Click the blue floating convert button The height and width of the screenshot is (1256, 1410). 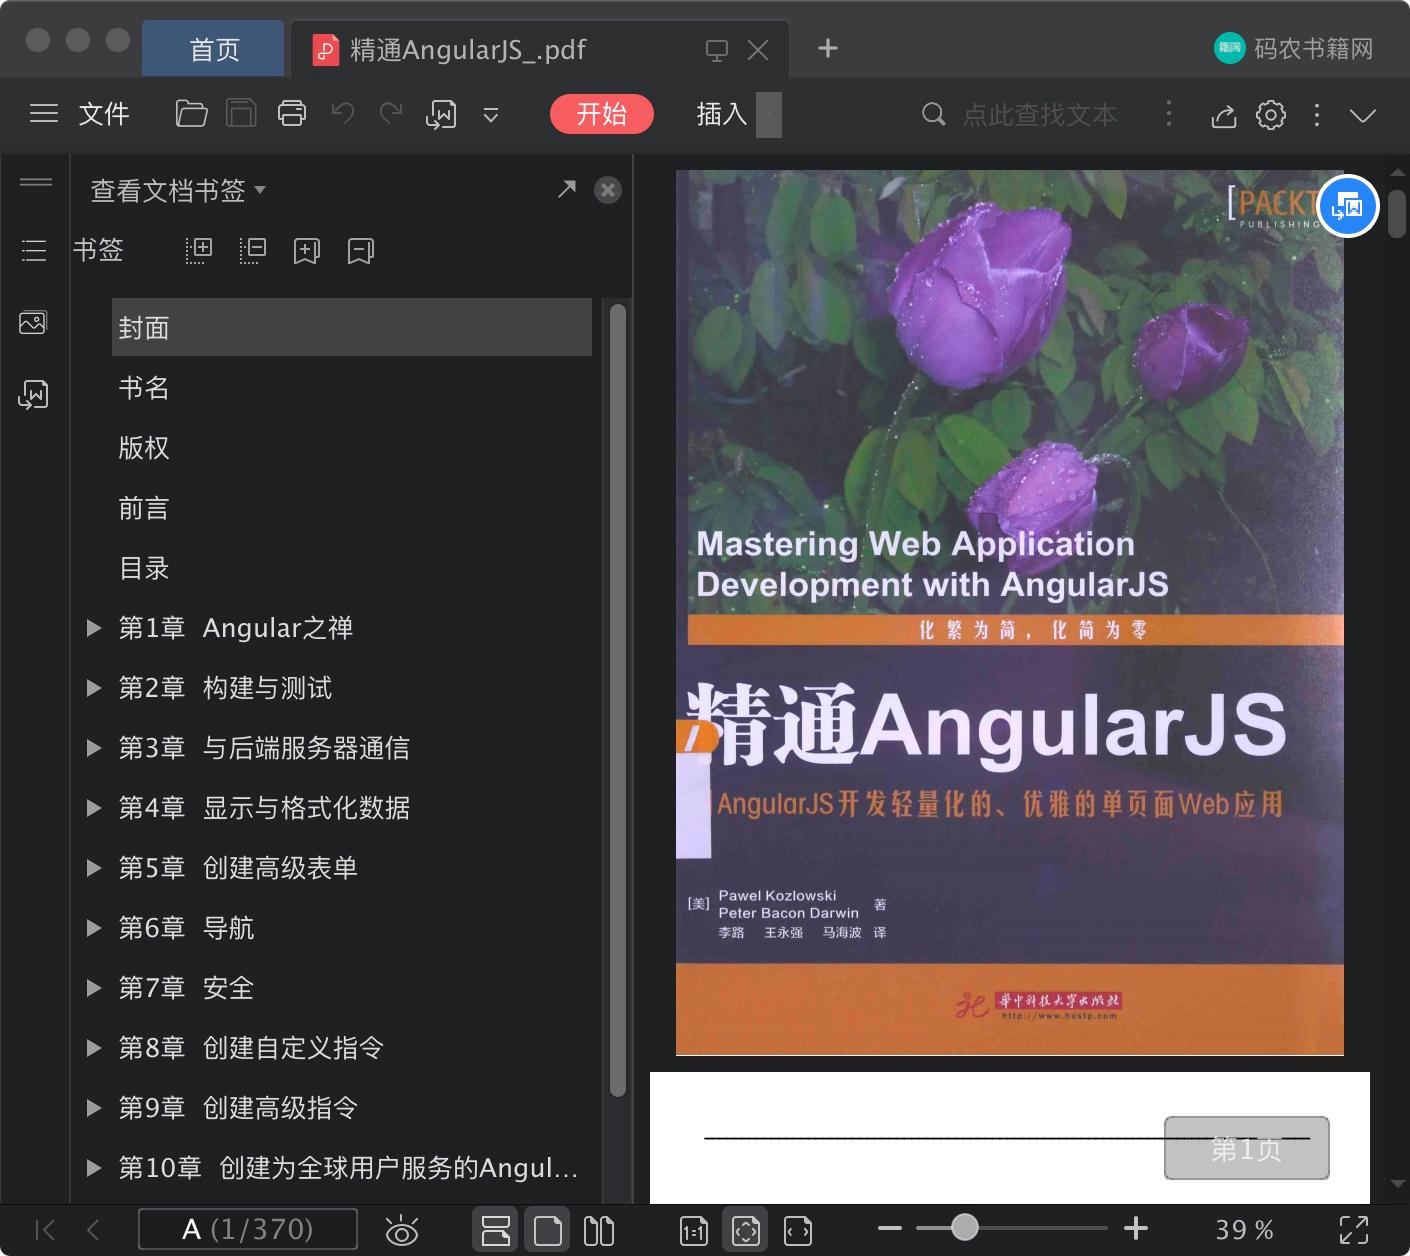pos(1348,207)
